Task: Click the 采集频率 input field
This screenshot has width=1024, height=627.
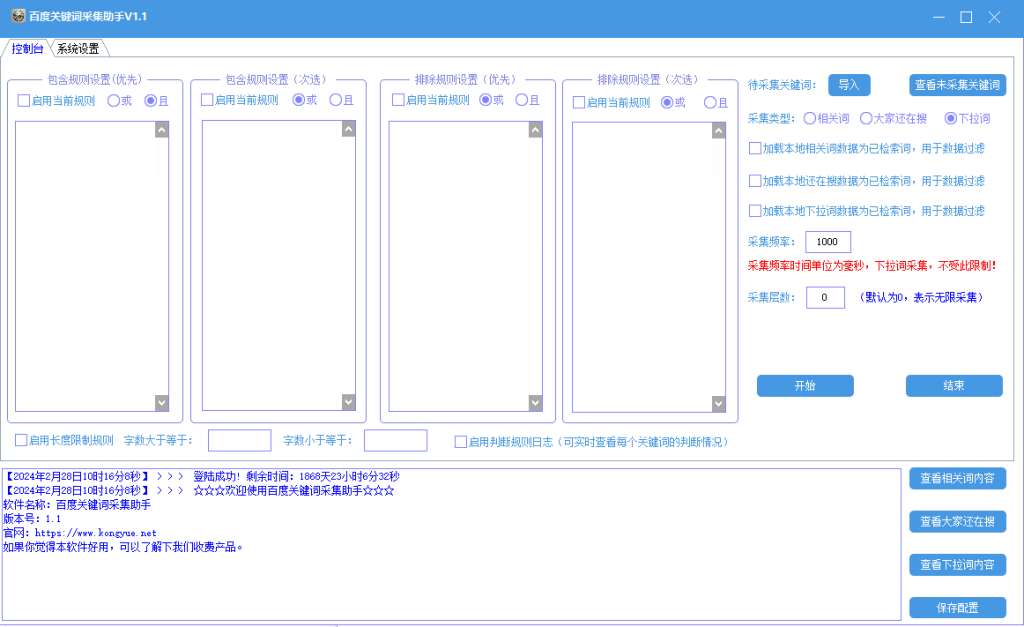Action: click(828, 242)
